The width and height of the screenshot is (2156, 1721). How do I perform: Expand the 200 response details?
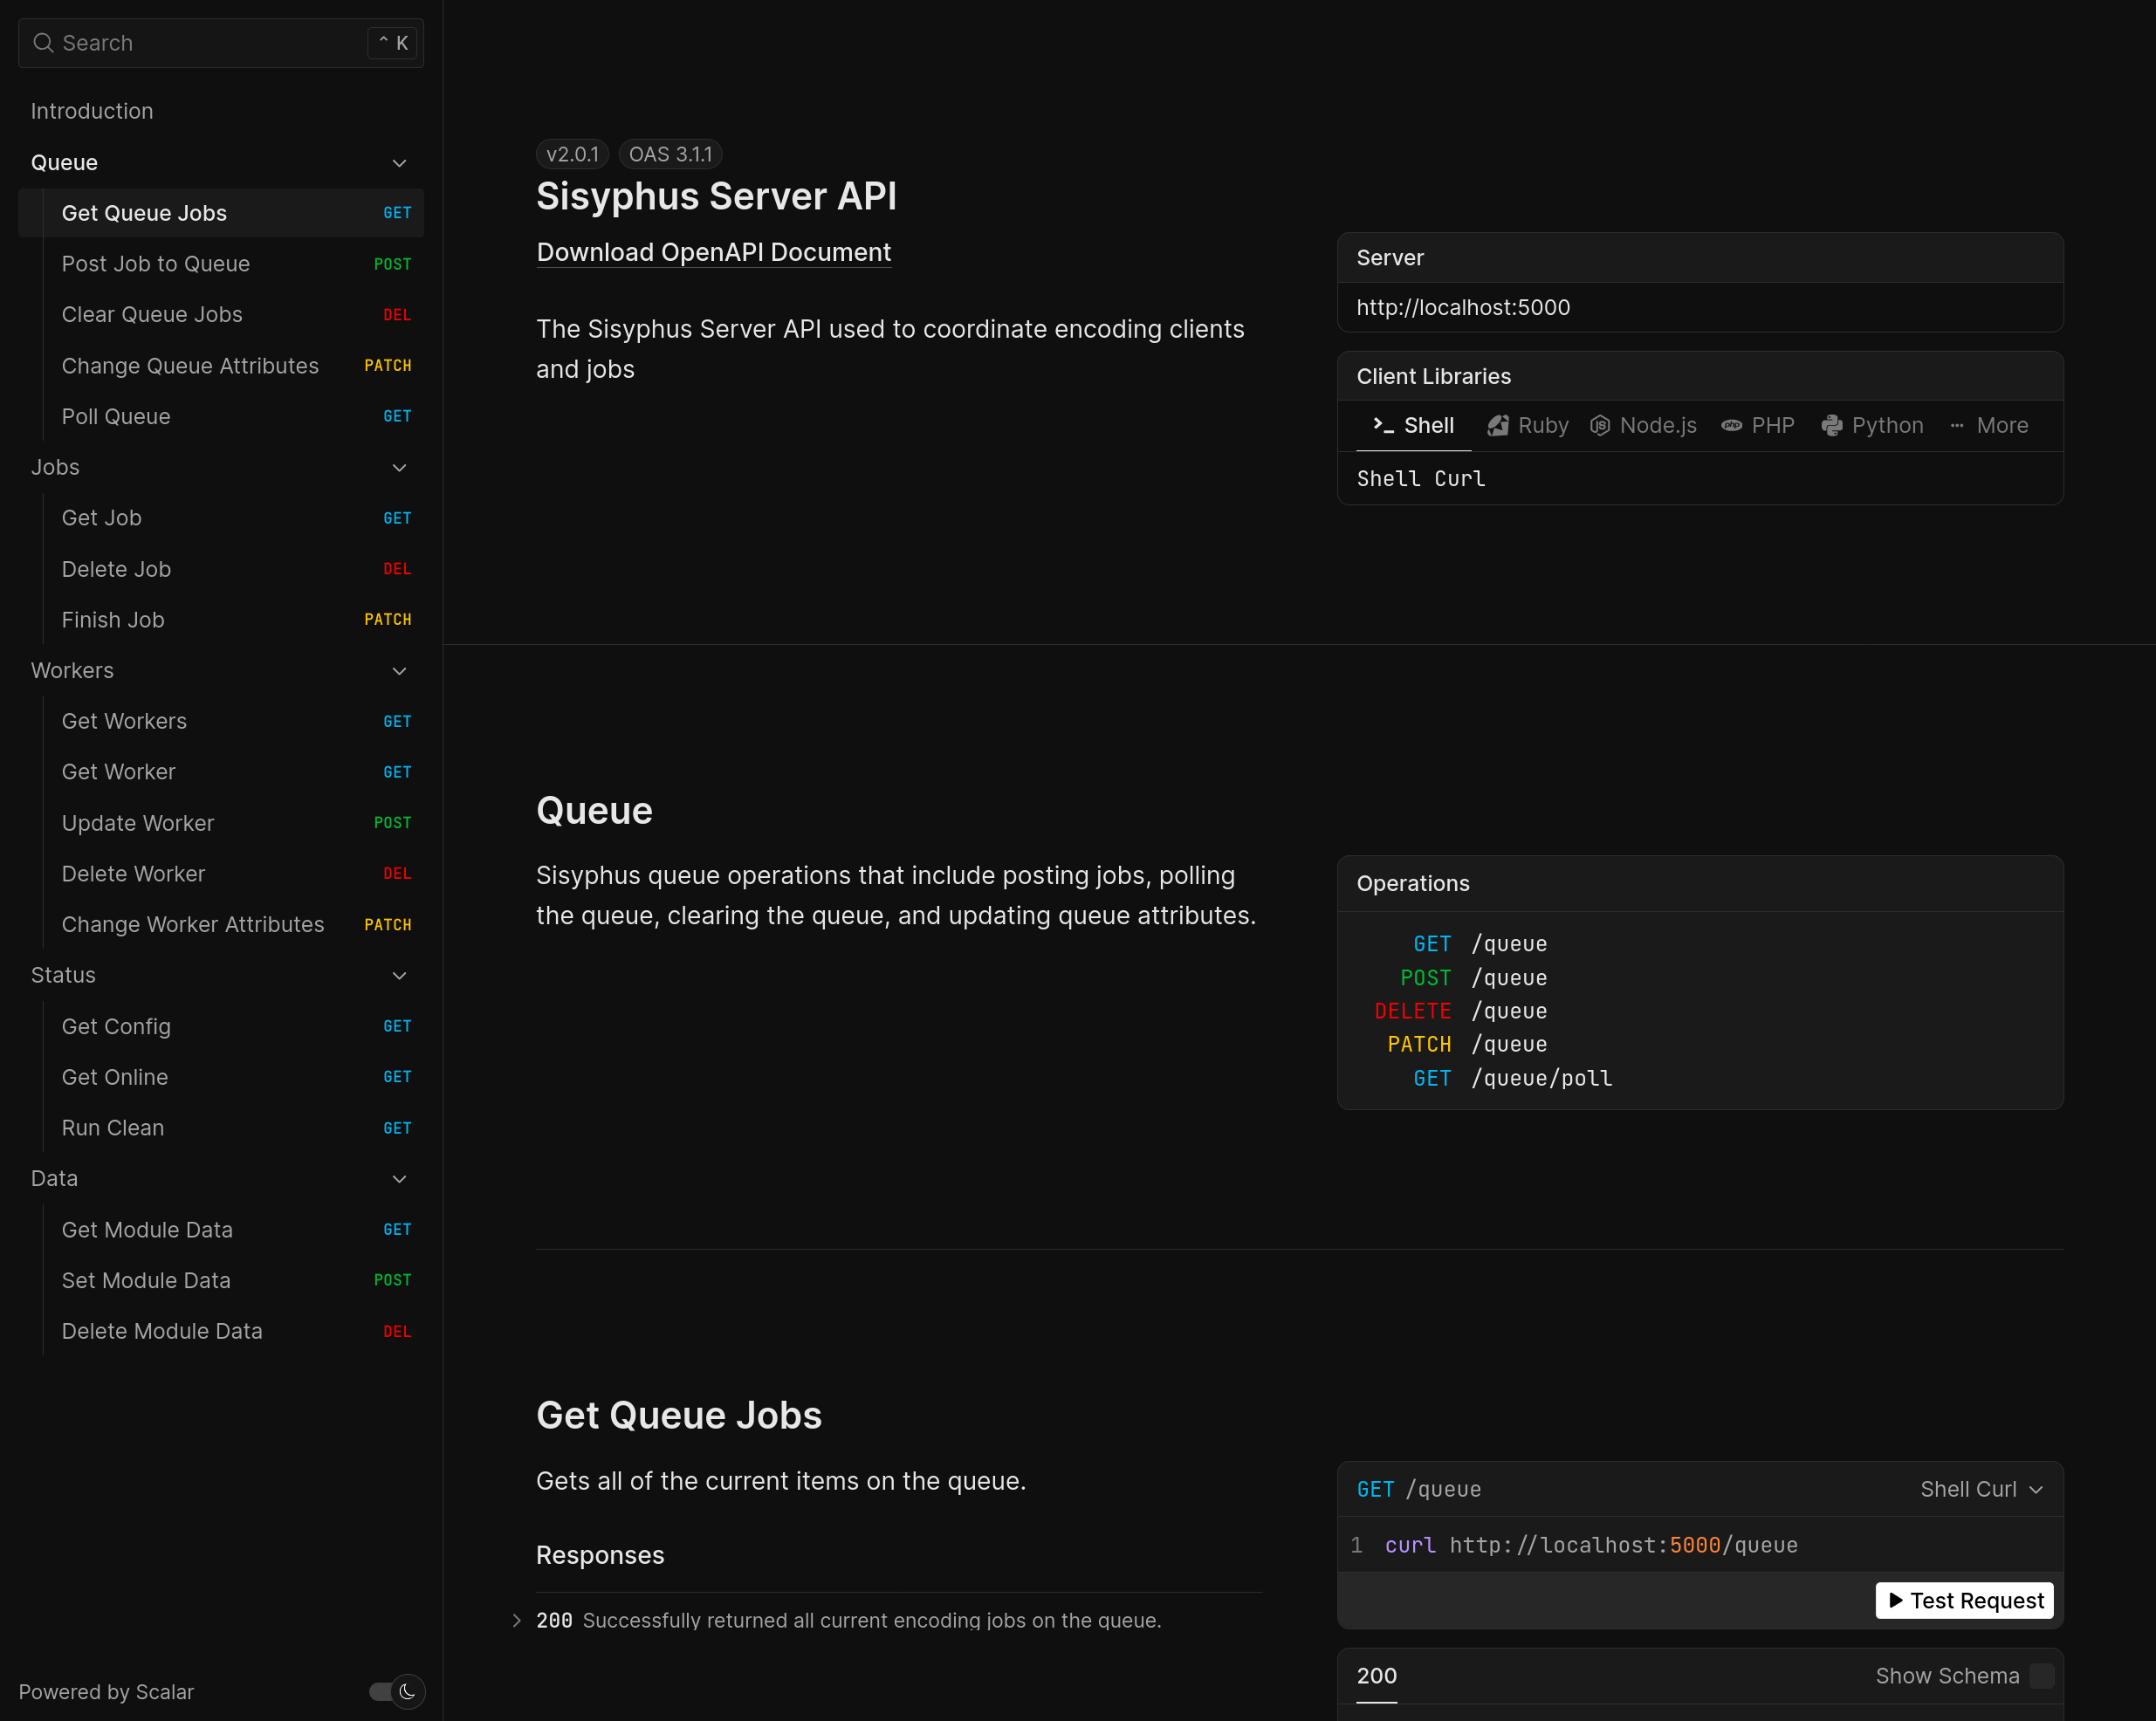(517, 1620)
